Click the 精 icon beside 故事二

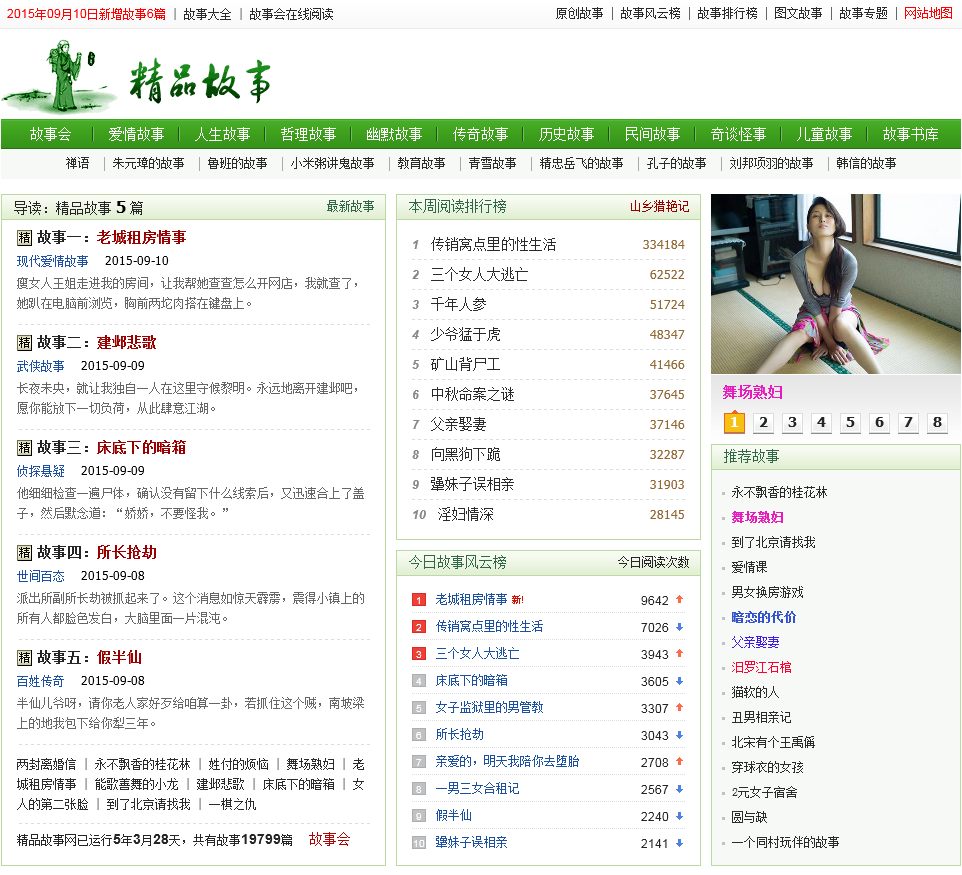coord(25,343)
